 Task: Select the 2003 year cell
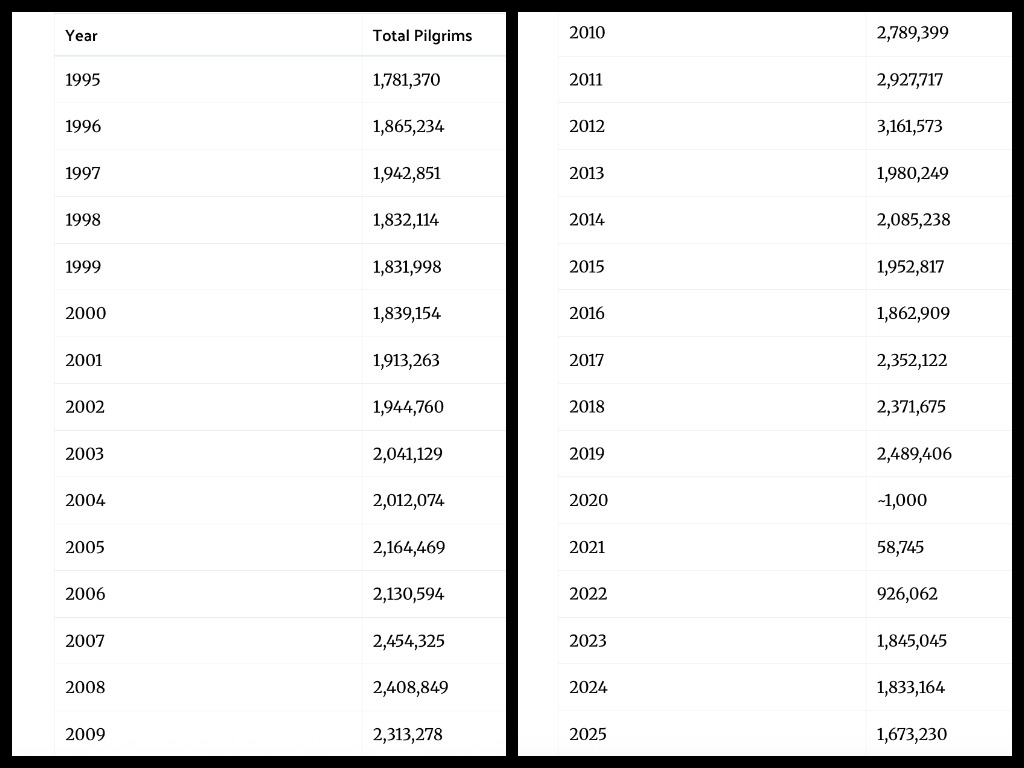click(x=85, y=454)
